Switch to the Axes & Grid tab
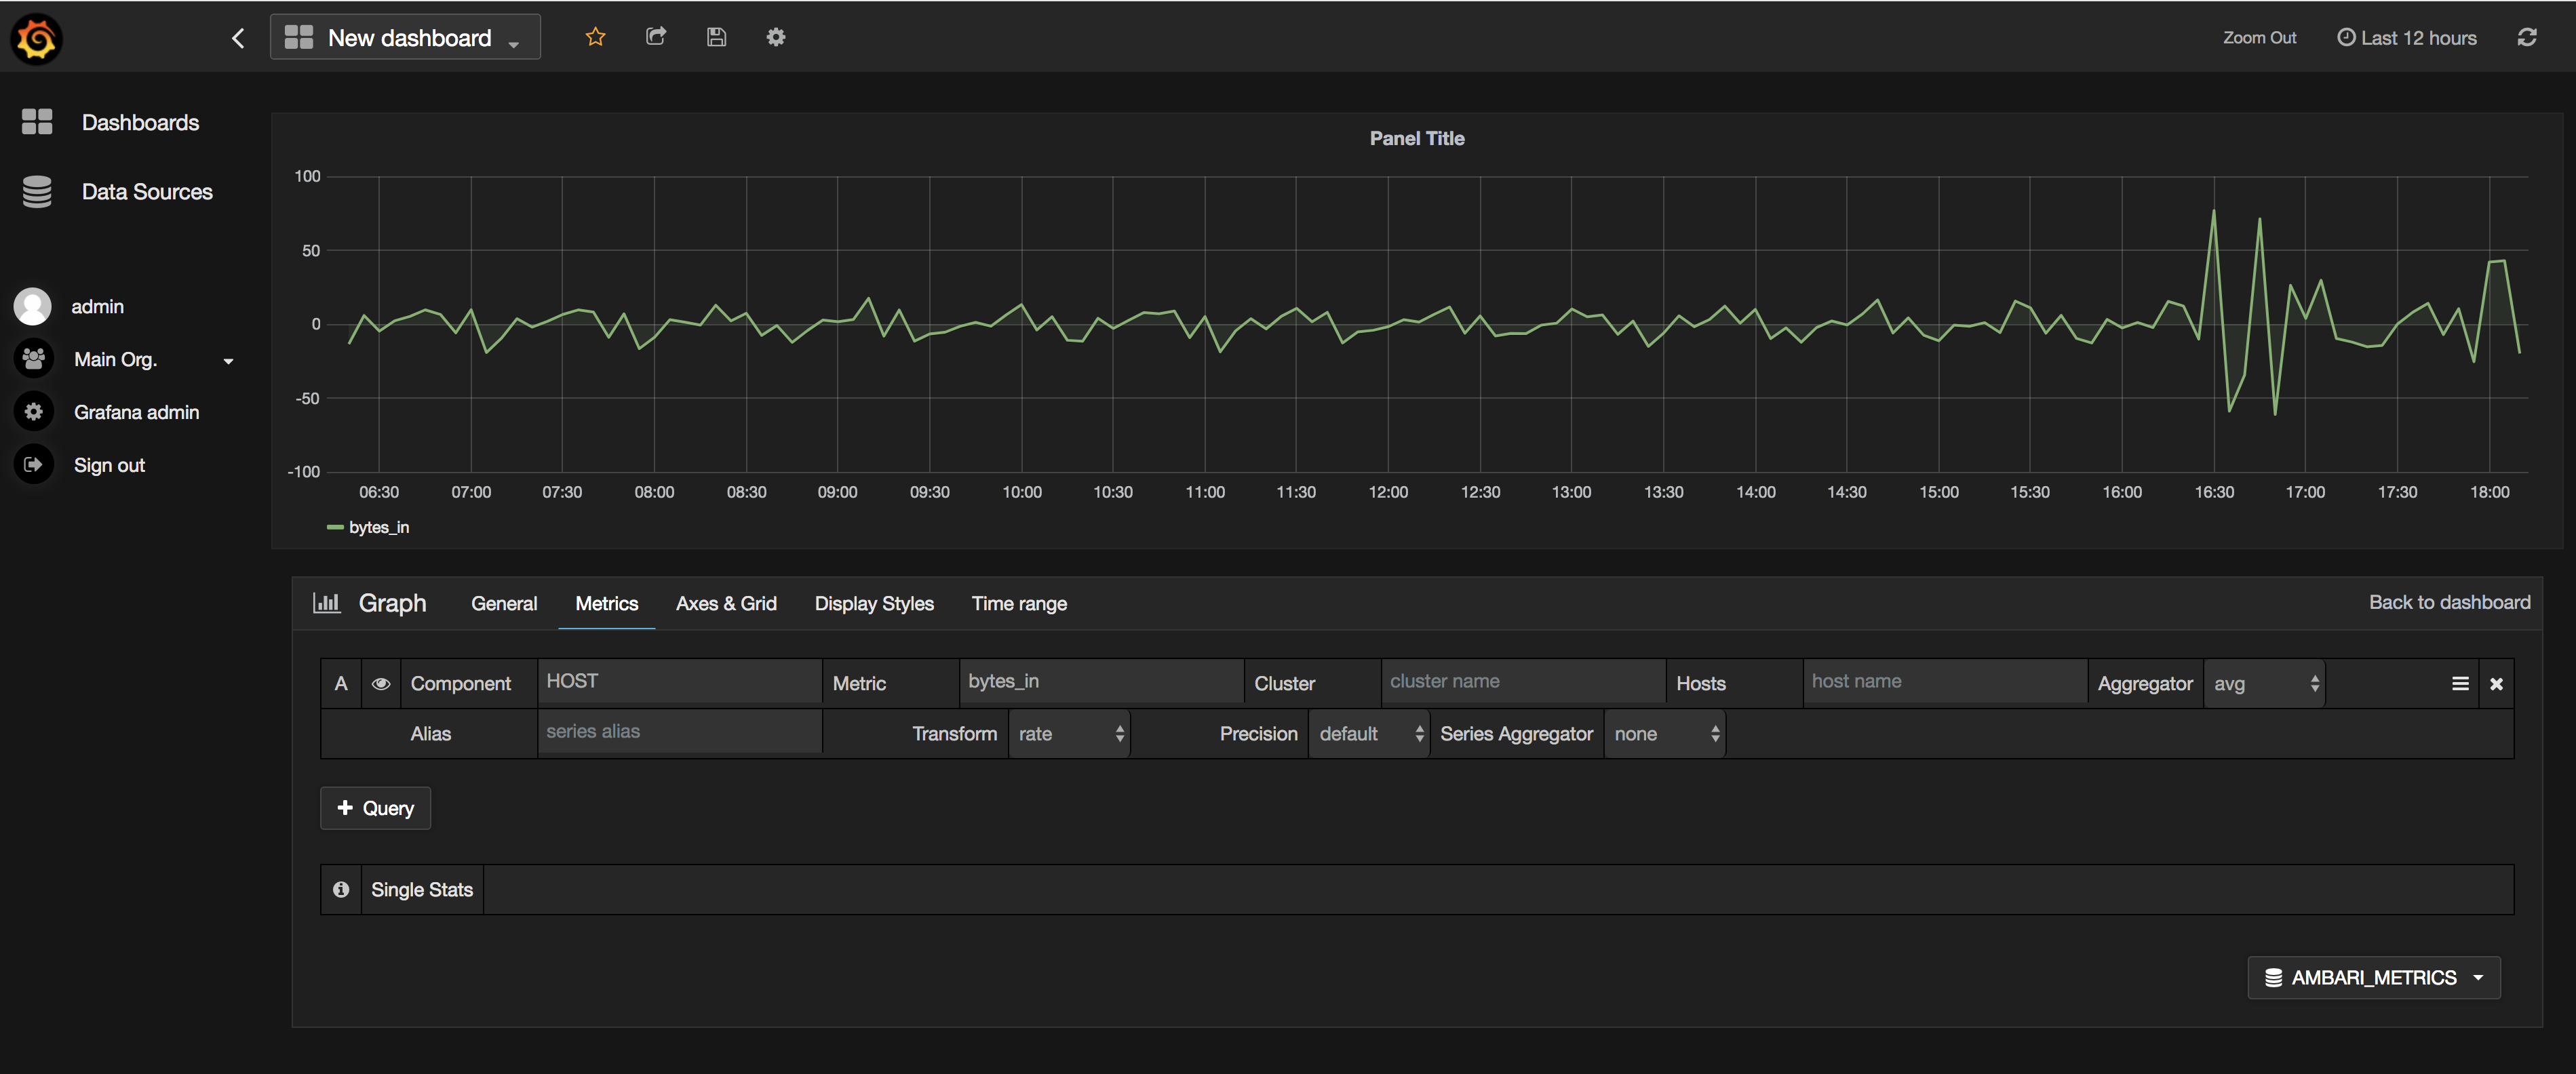Screen dimensions: 2576x1074 (x=726, y=603)
